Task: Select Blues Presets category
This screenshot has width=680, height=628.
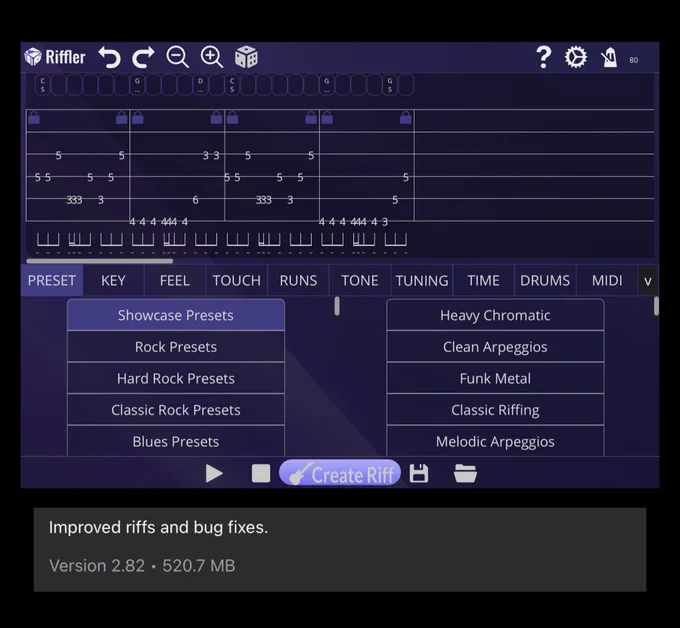Action: point(176,442)
